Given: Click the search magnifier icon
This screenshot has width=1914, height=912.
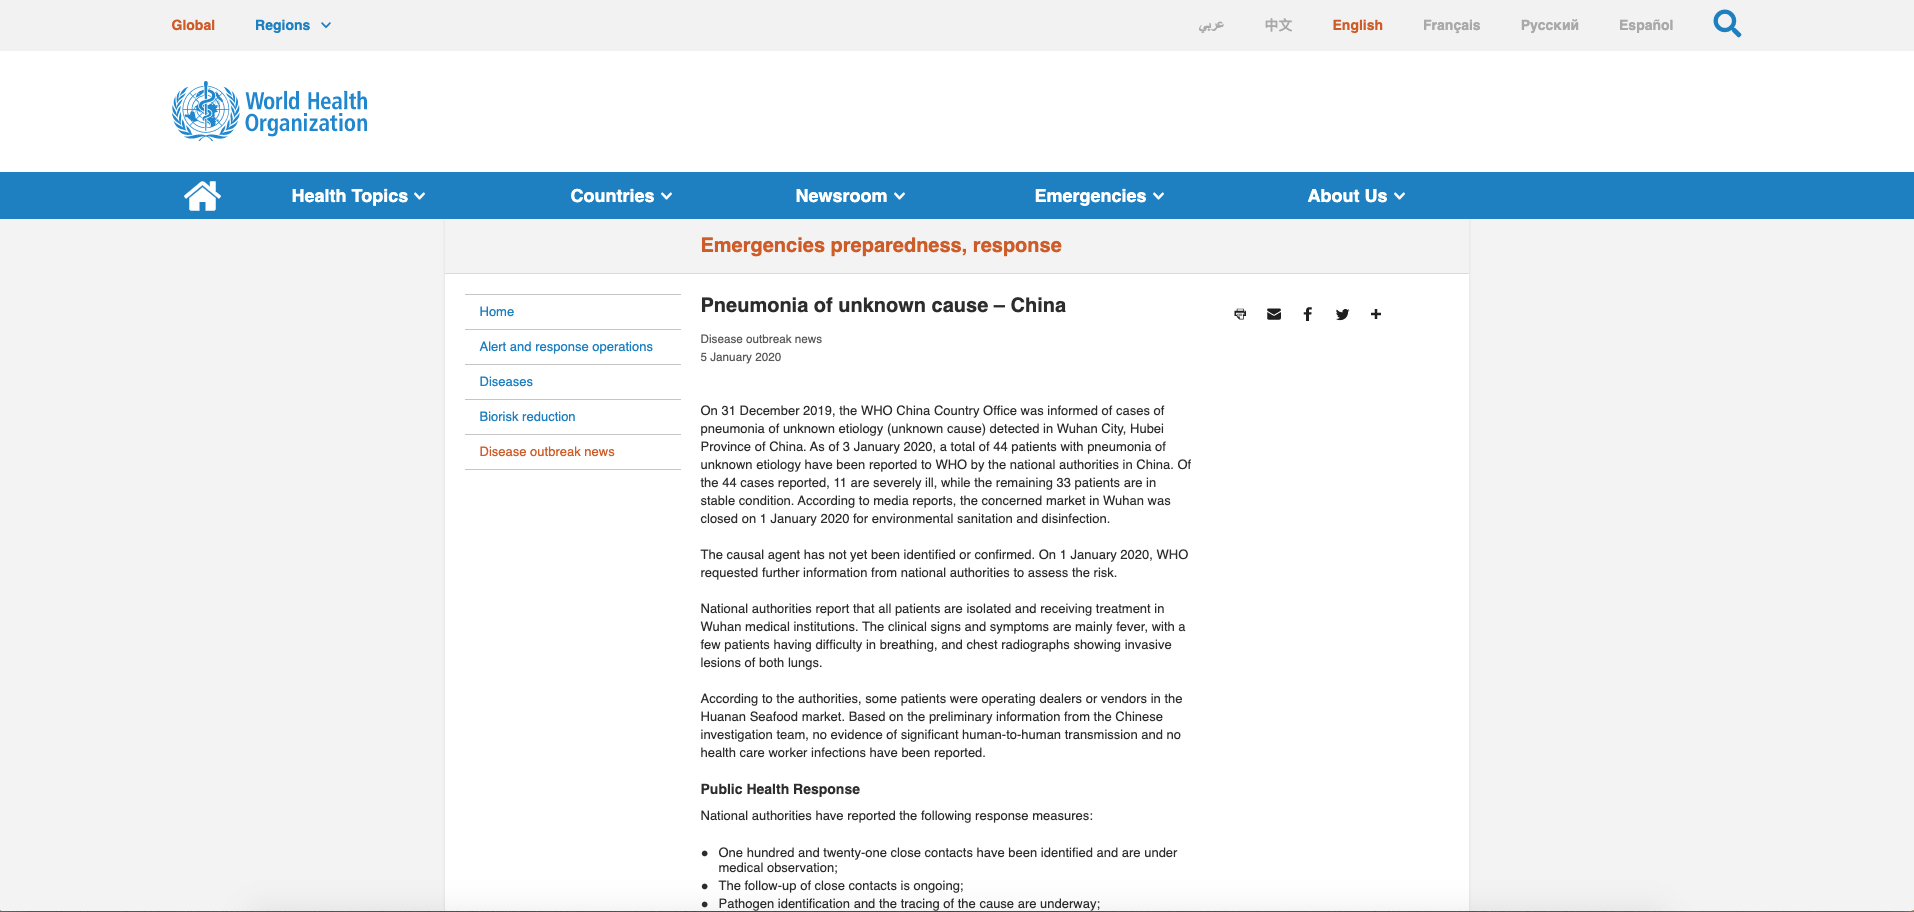Looking at the screenshot, I should pos(1726,24).
